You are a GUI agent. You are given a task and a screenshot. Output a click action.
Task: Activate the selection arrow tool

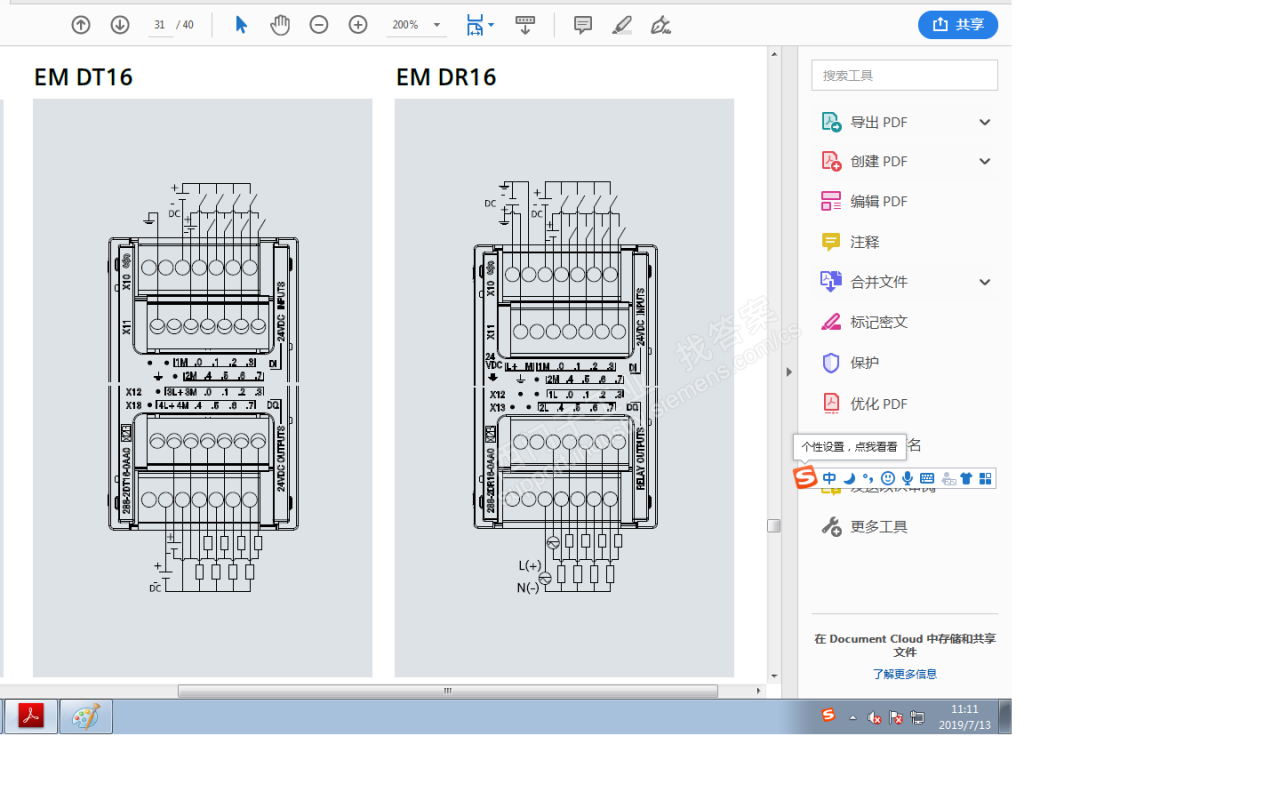[x=241, y=25]
